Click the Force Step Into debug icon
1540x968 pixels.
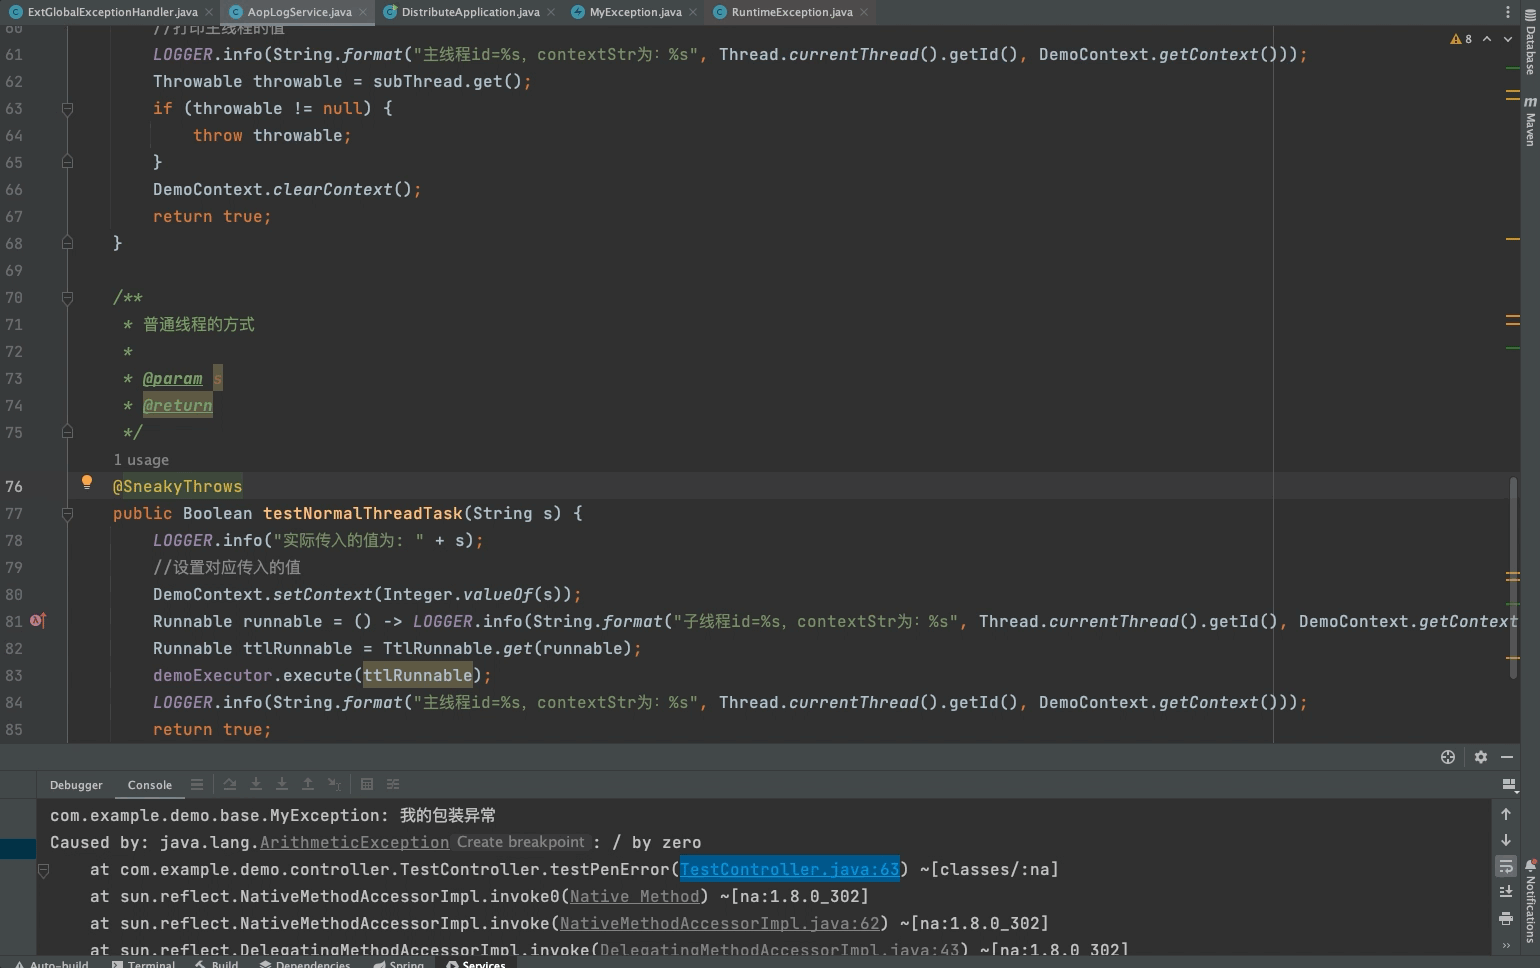point(282,784)
